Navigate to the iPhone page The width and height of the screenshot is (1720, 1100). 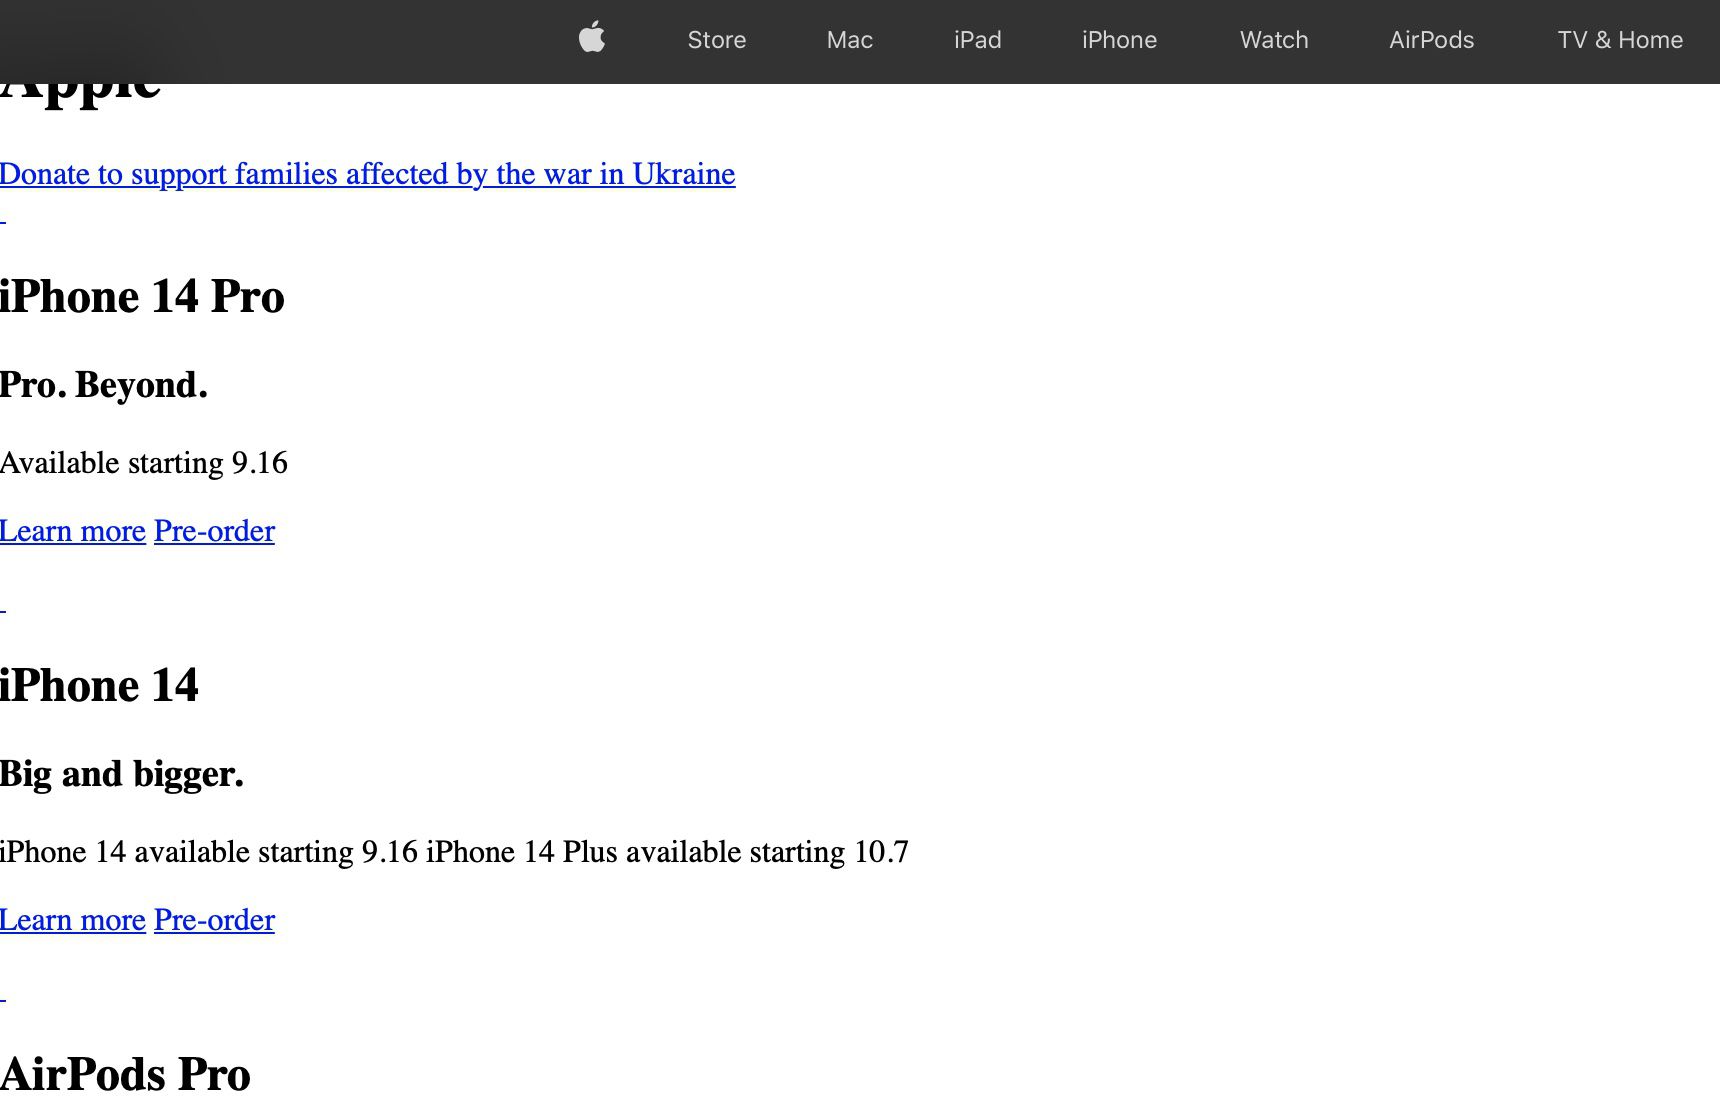click(x=1119, y=40)
